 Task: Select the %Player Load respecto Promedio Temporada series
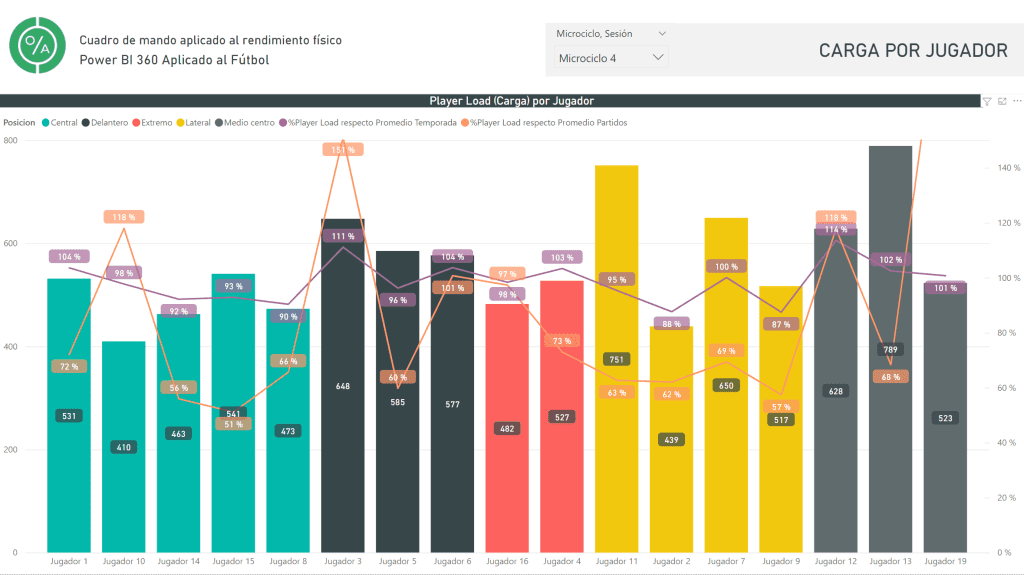372,122
